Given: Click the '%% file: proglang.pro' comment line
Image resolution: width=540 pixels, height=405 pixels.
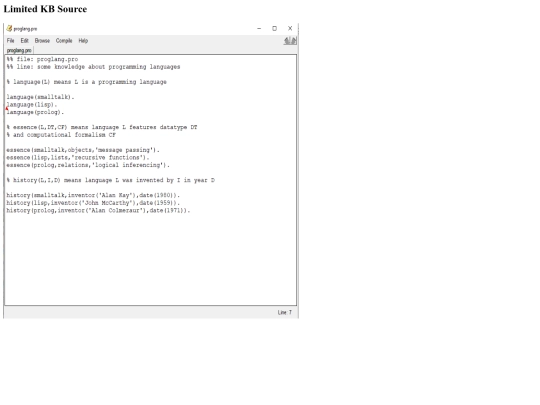Looking at the screenshot, I should pyautogui.click(x=42, y=59).
